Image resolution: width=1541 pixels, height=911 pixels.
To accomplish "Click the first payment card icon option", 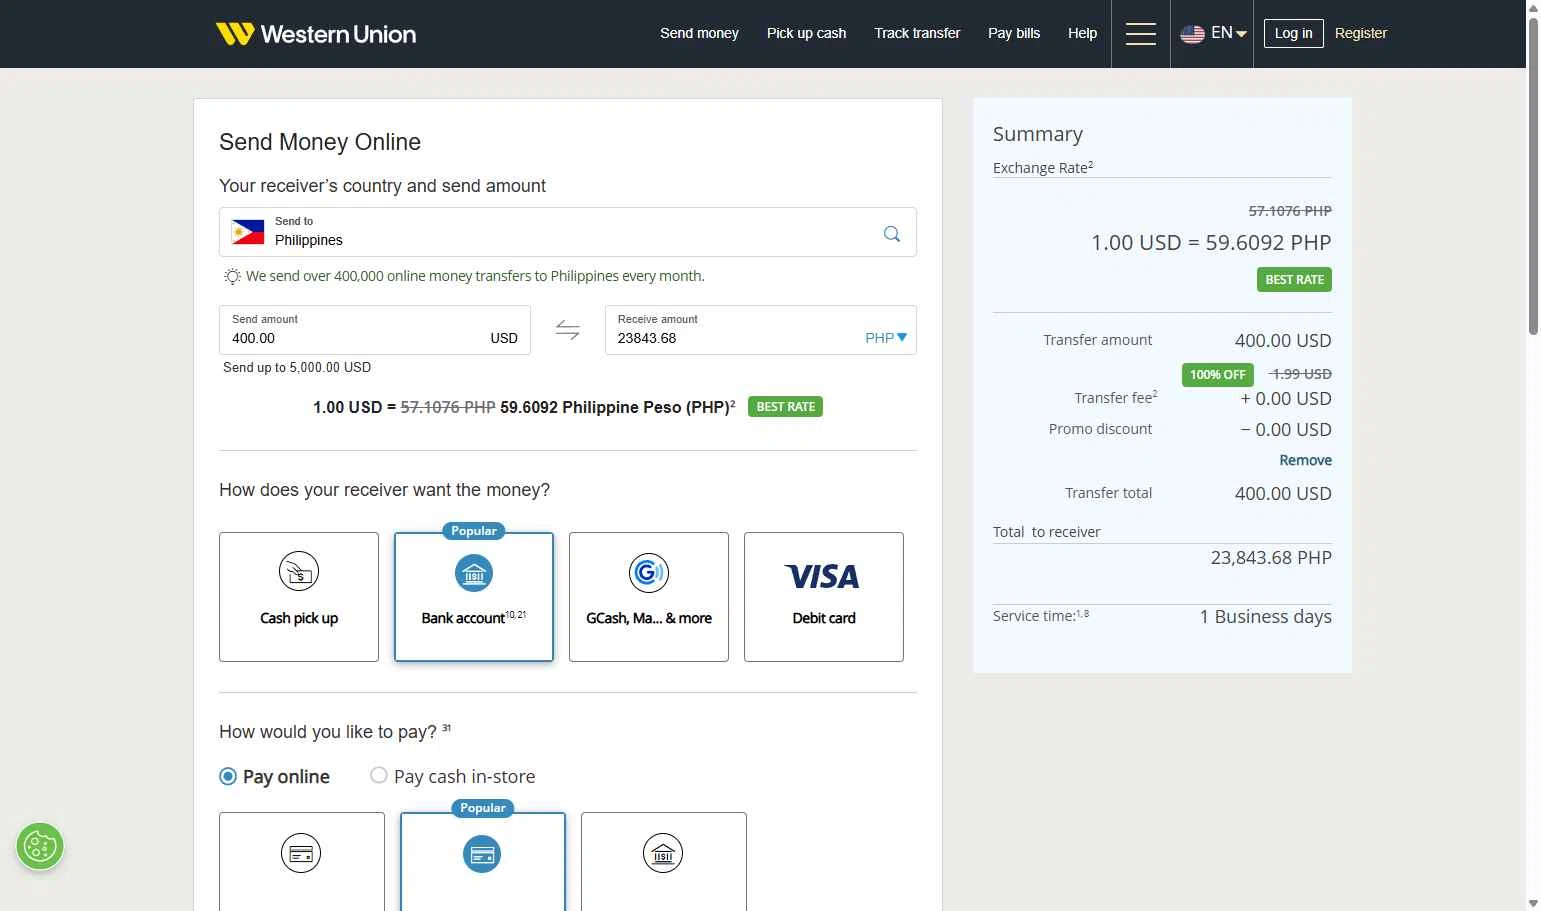I will tap(301, 853).
